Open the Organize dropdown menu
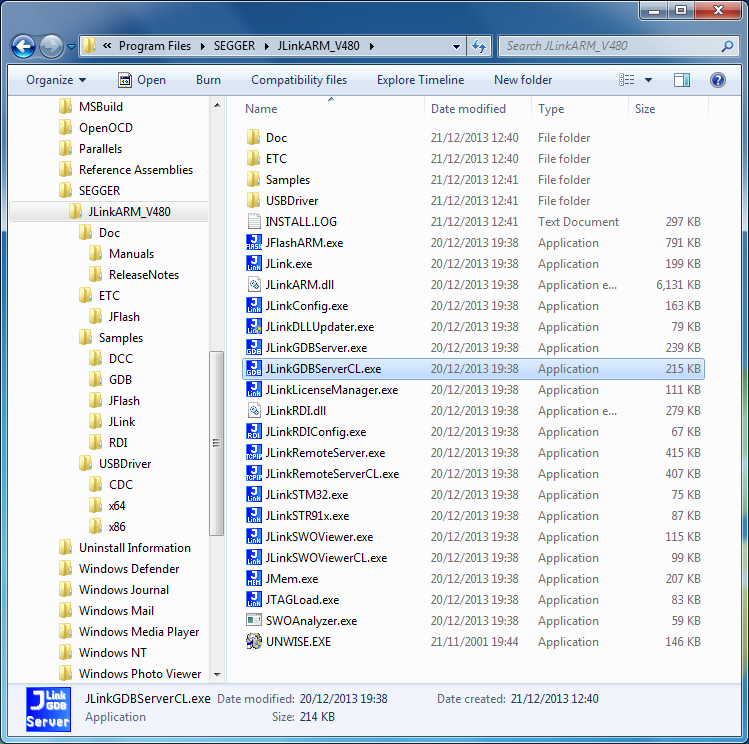Image resolution: width=749 pixels, height=744 pixels. point(56,80)
